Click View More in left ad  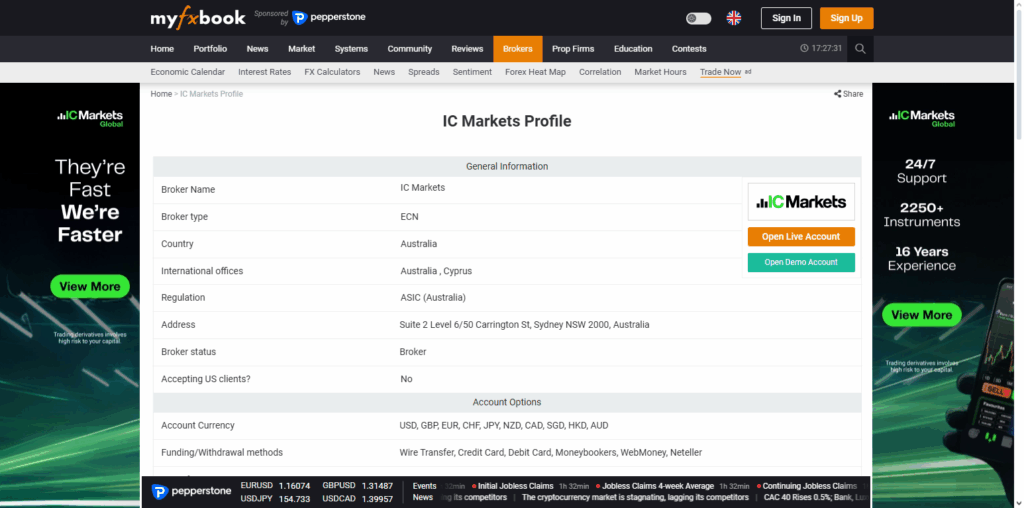90,286
